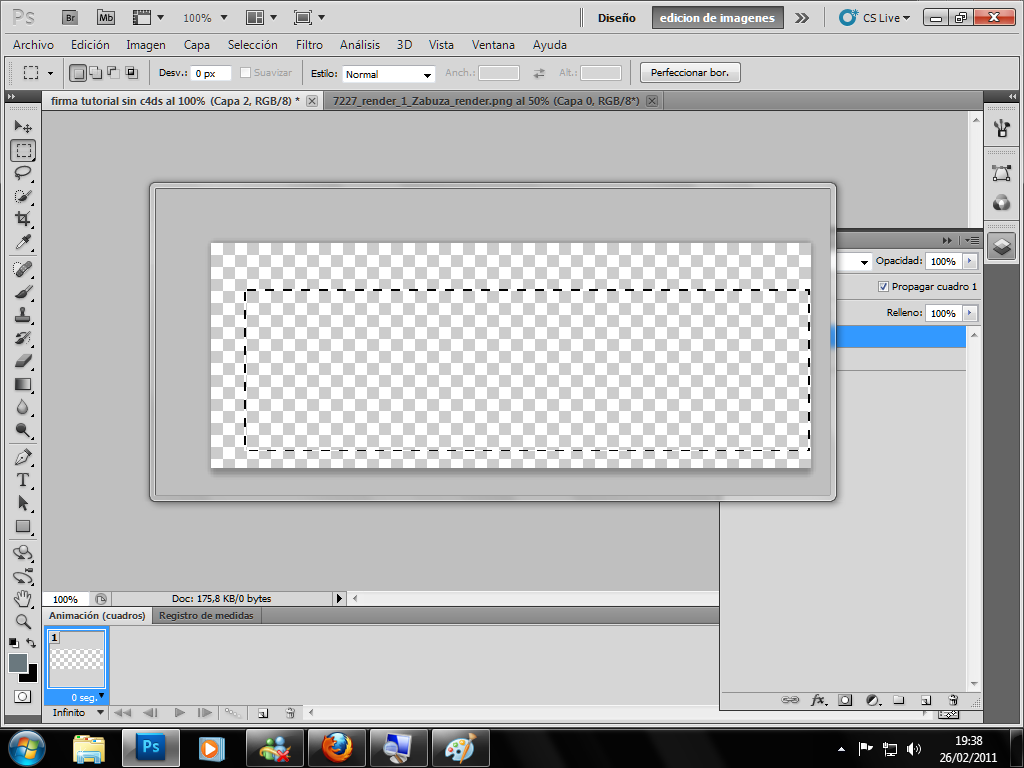
Task: Switch to Diseño workspace
Action: pos(616,18)
